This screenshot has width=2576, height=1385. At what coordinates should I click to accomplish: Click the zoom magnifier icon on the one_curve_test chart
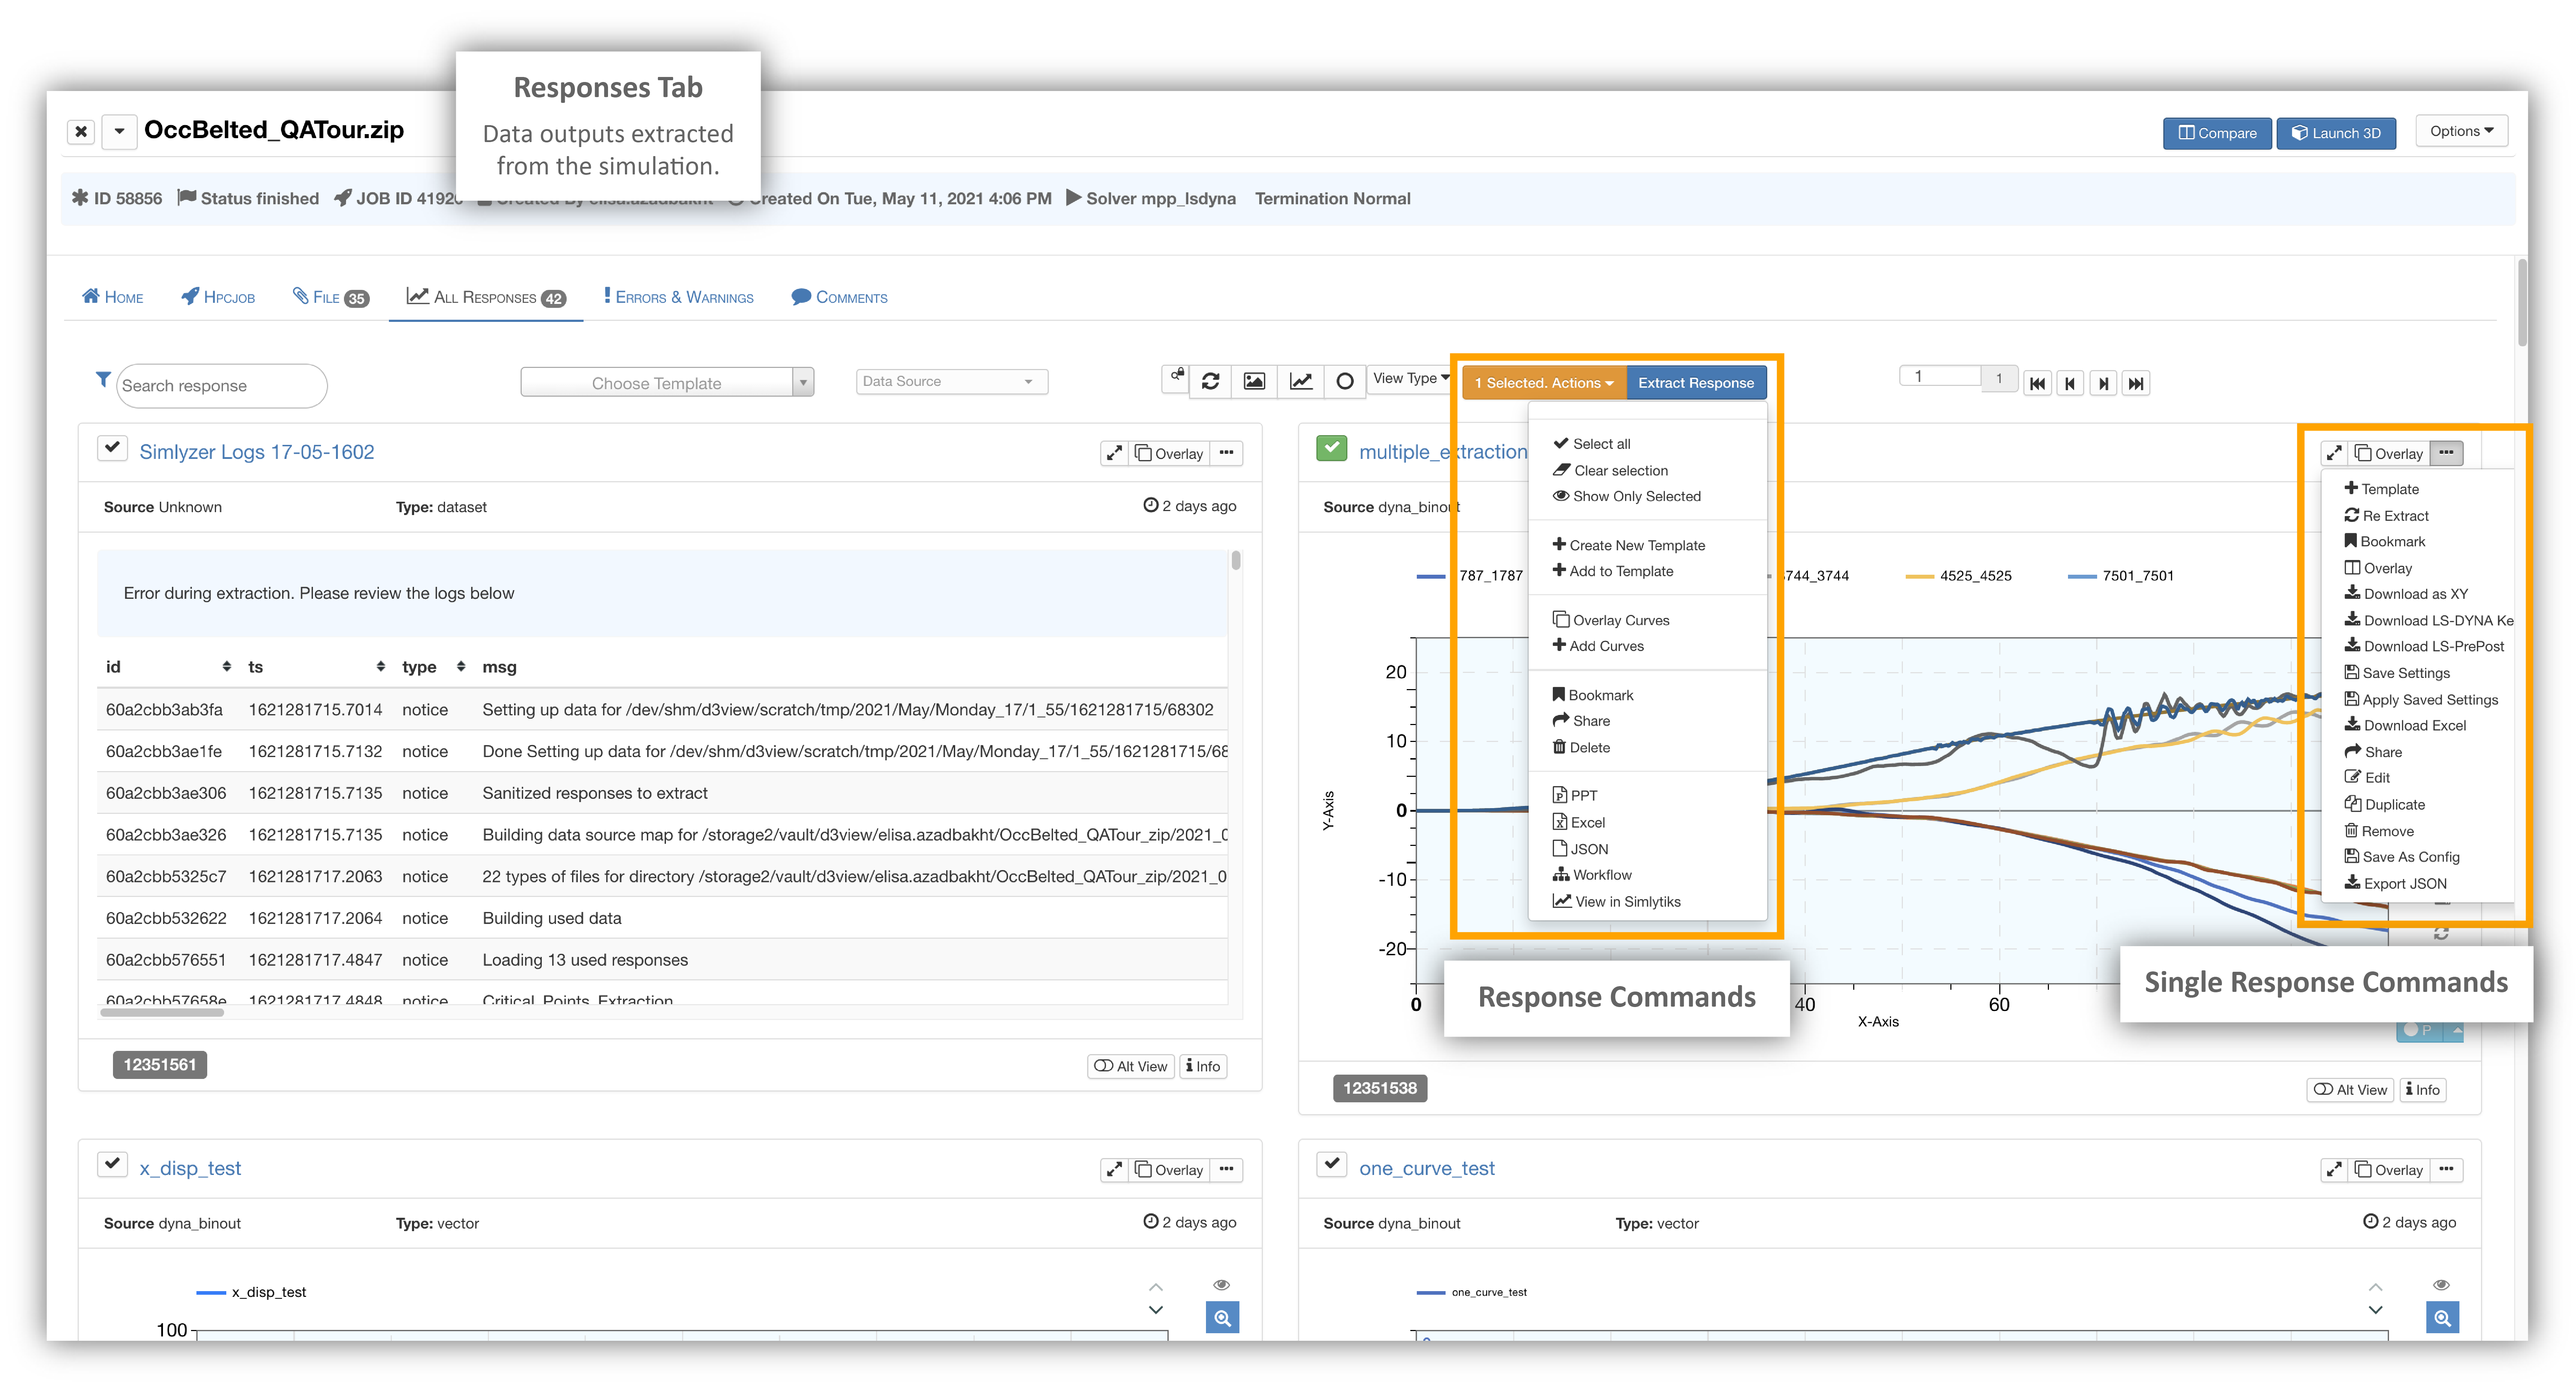[x=2442, y=1318]
